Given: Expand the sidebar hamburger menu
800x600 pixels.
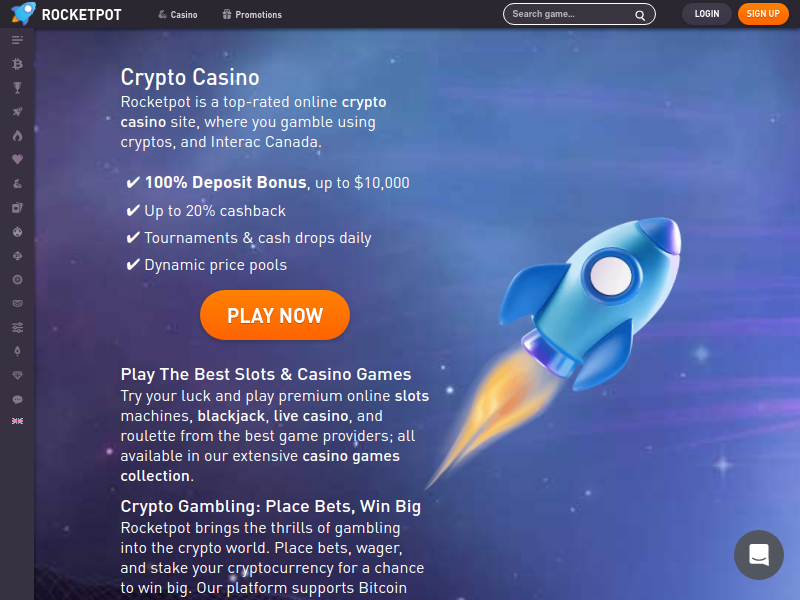Looking at the screenshot, I should (x=17, y=40).
